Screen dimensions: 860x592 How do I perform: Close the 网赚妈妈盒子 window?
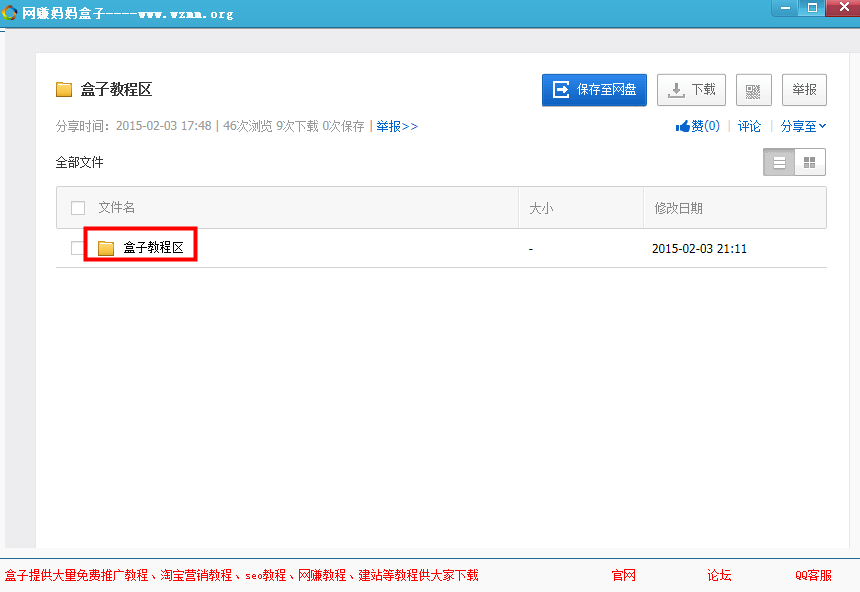tap(844, 8)
